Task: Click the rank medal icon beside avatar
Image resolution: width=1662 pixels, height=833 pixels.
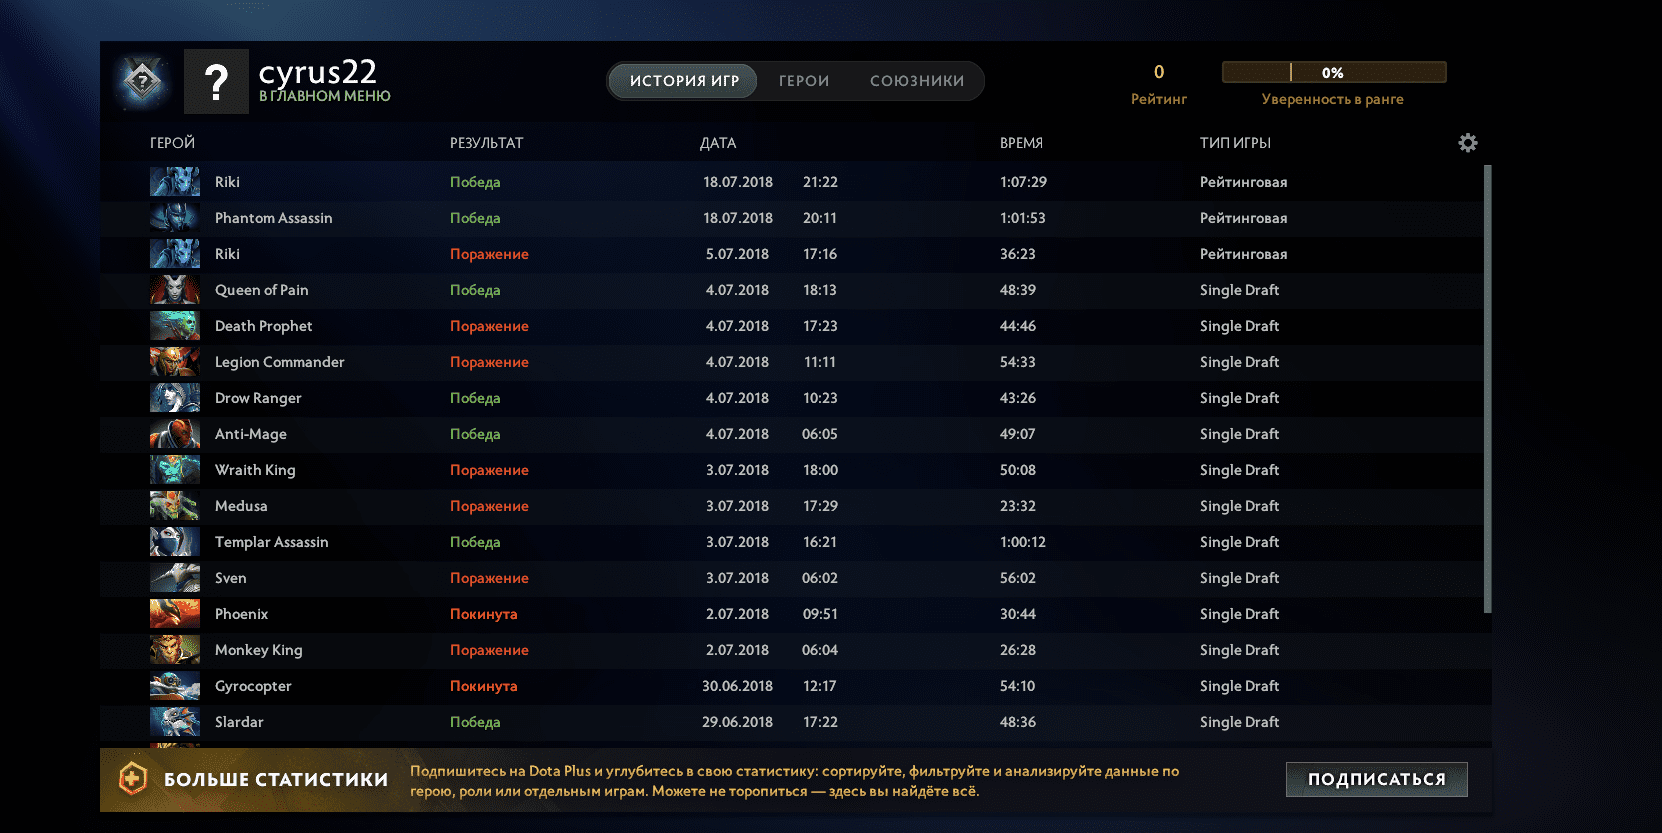Action: pos(143,81)
